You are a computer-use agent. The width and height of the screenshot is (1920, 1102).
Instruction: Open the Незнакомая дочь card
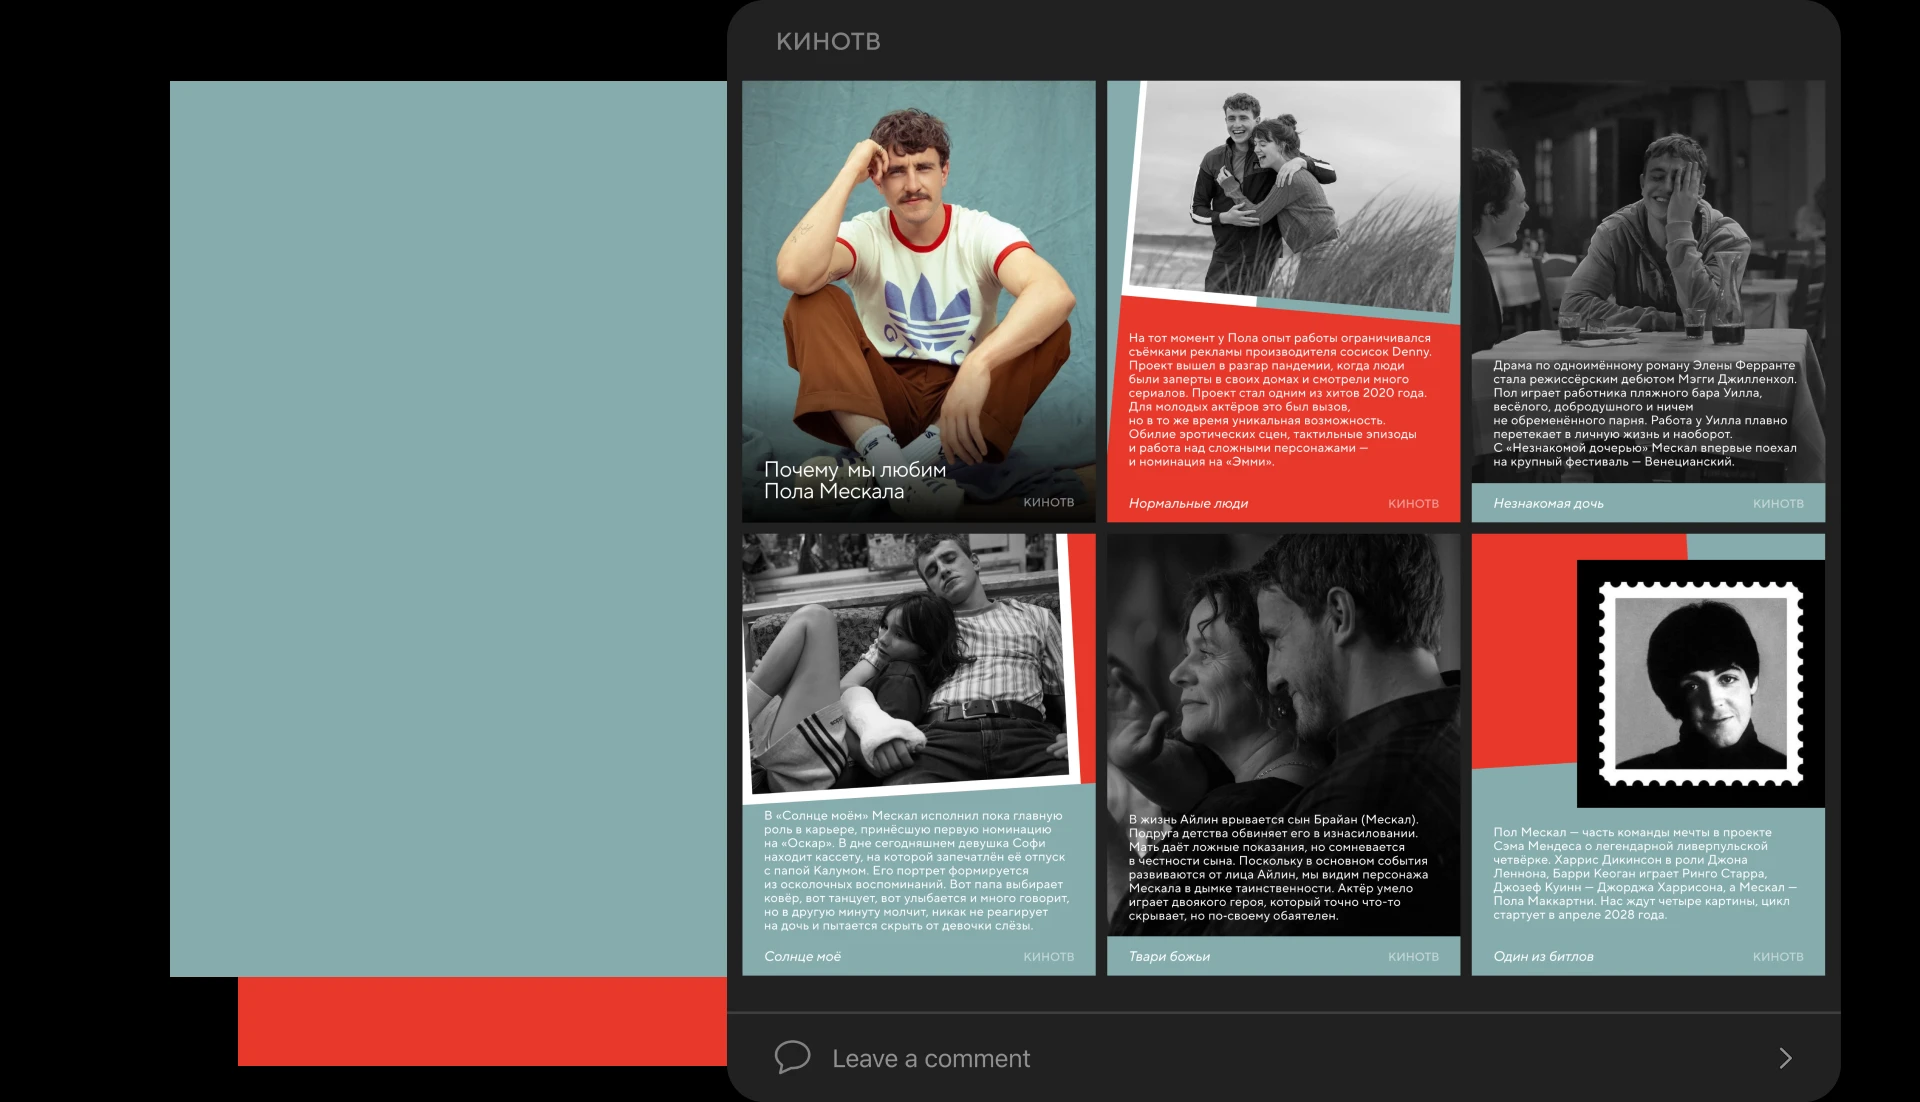click(x=1648, y=301)
